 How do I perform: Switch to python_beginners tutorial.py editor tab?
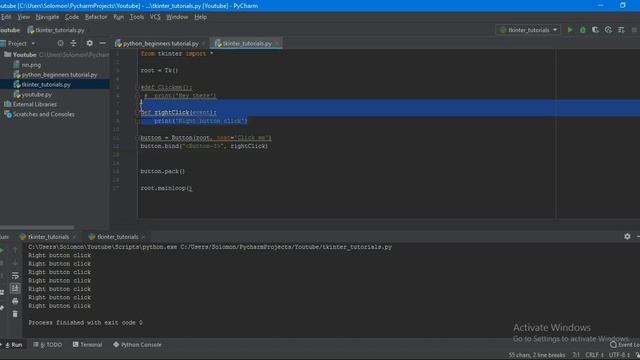click(160, 43)
